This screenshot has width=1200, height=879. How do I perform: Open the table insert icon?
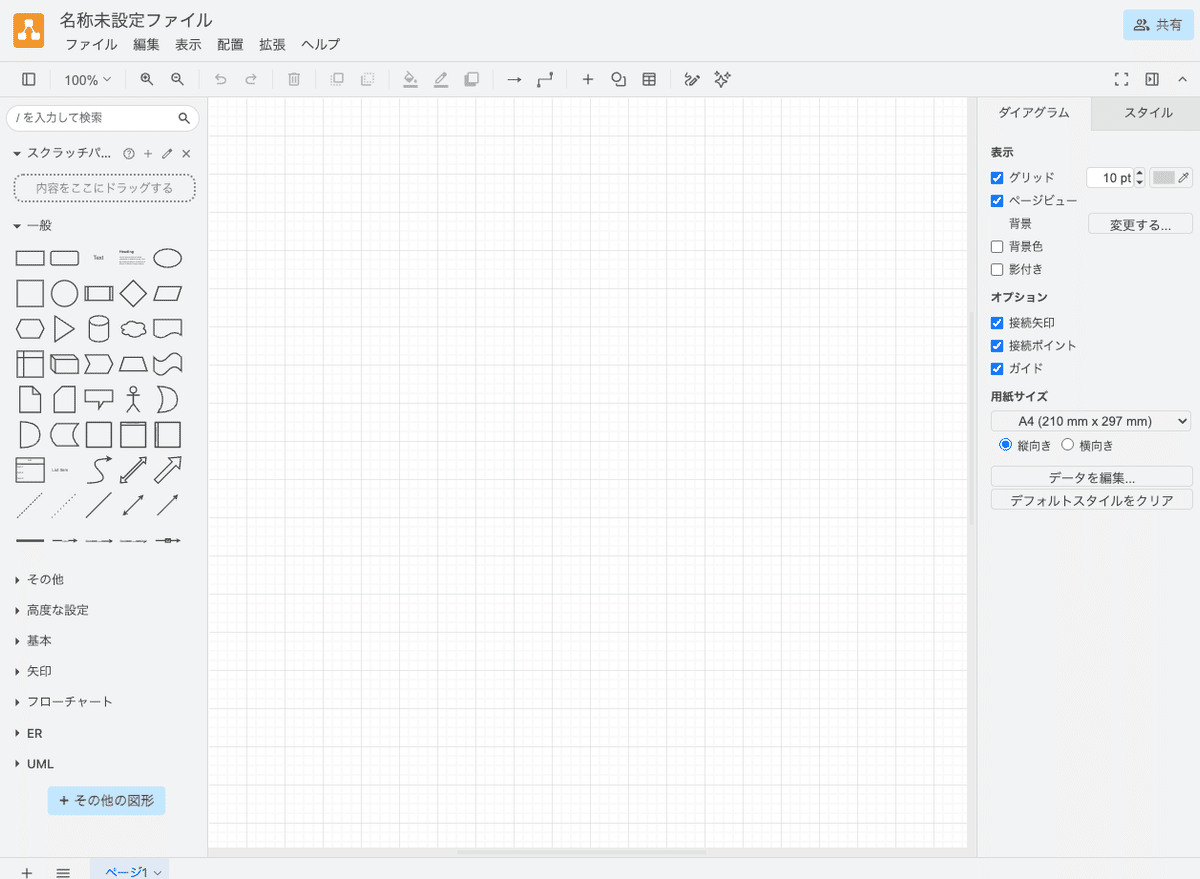coord(649,79)
